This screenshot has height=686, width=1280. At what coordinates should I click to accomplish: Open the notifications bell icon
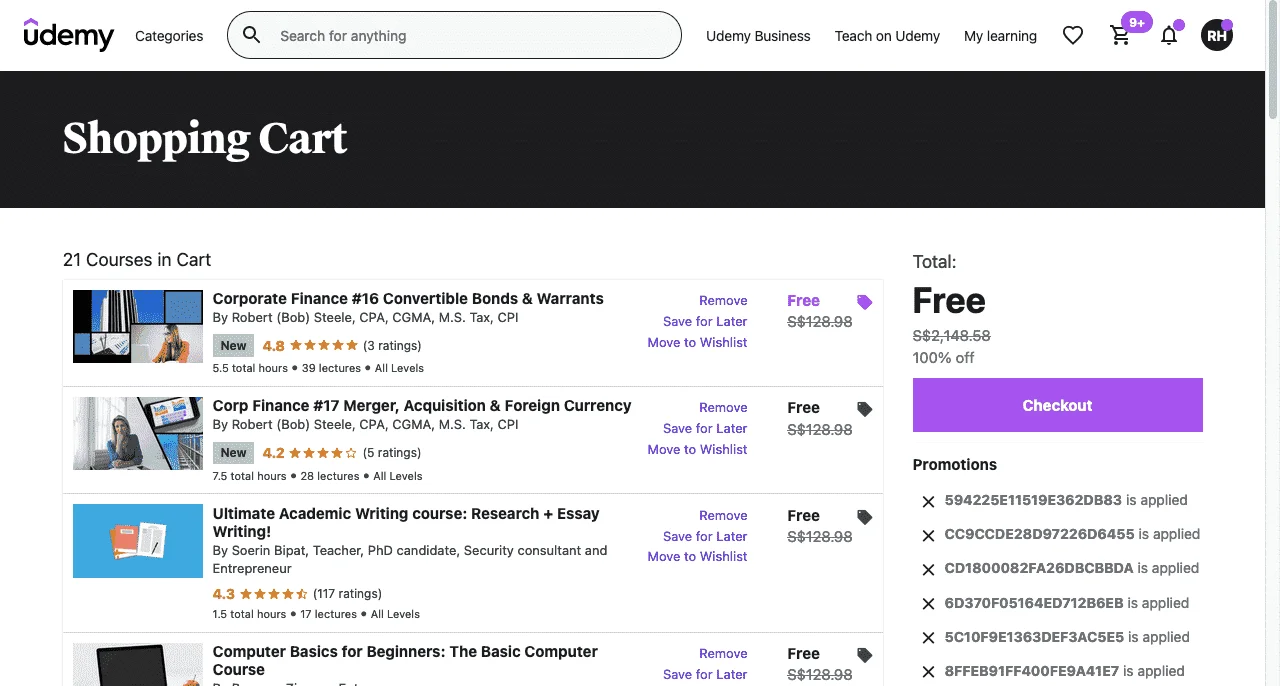pyautogui.click(x=1169, y=36)
